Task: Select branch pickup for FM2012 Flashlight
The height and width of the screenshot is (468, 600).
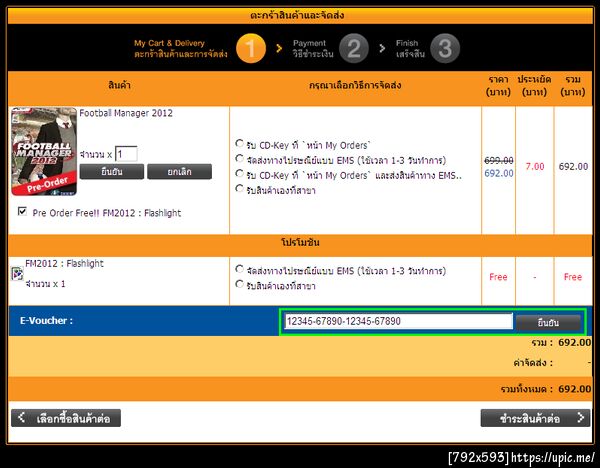Action: coord(240,284)
